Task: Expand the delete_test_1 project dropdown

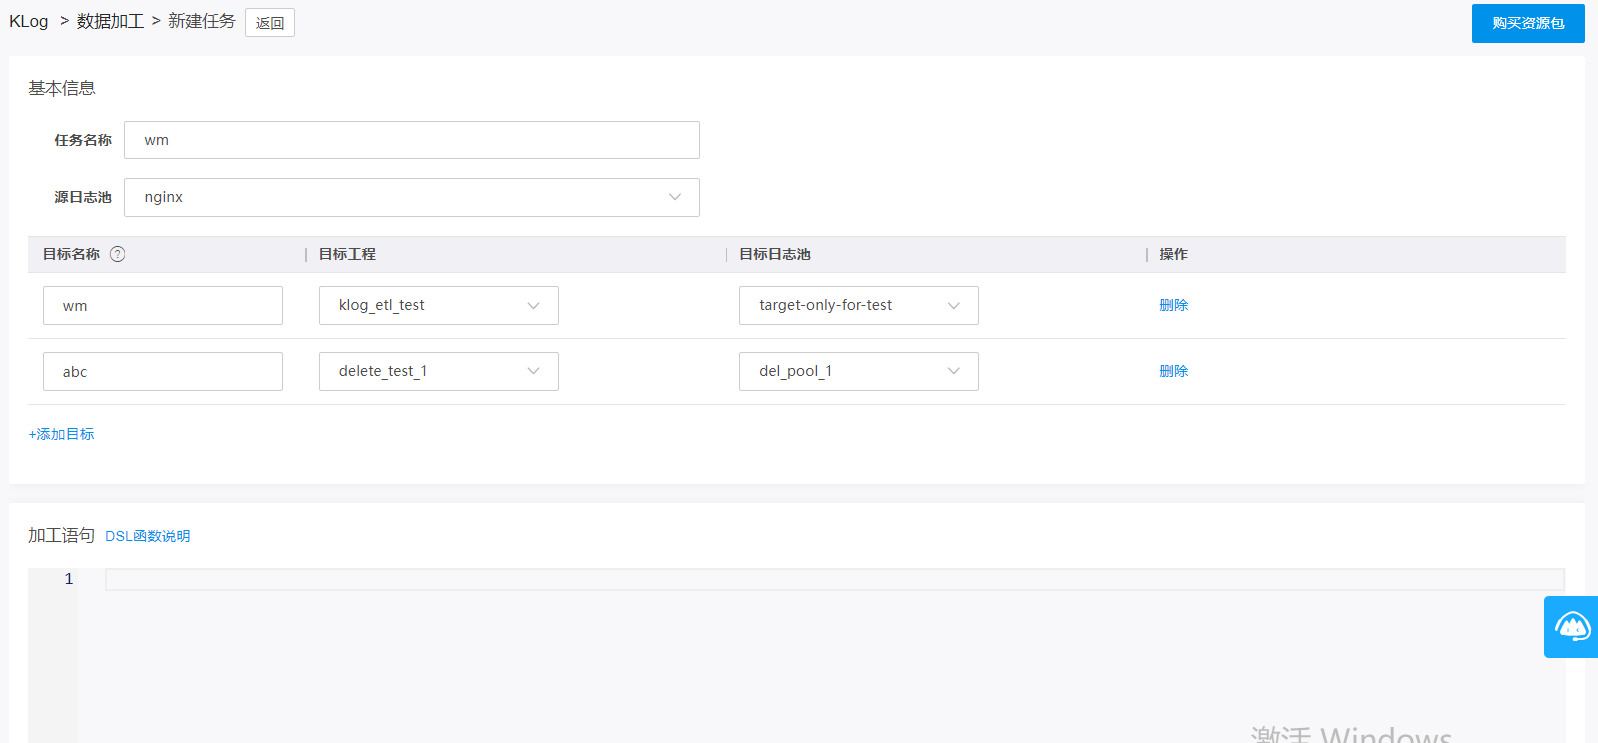Action: (x=438, y=371)
